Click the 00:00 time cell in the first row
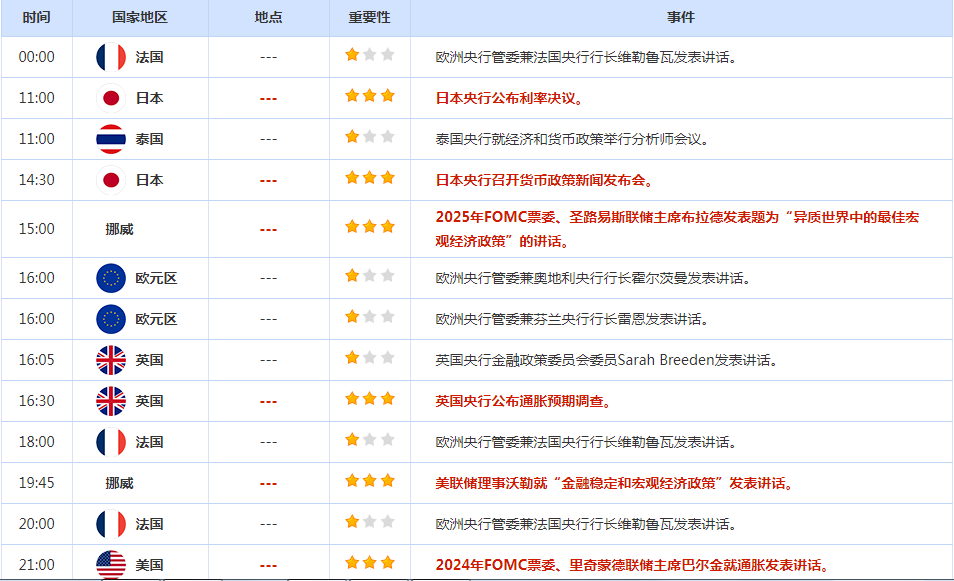 tap(37, 57)
